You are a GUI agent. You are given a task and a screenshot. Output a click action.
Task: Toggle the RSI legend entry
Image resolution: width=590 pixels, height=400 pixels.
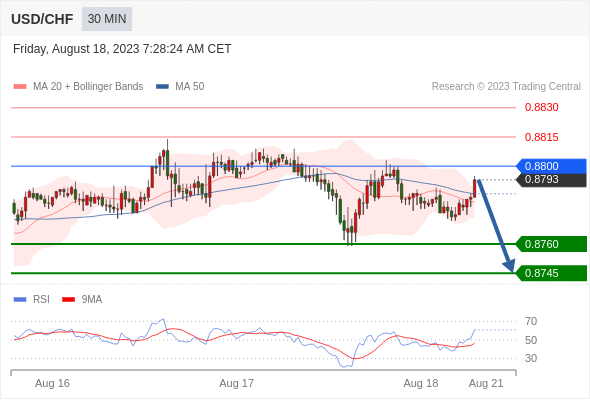tap(32, 300)
